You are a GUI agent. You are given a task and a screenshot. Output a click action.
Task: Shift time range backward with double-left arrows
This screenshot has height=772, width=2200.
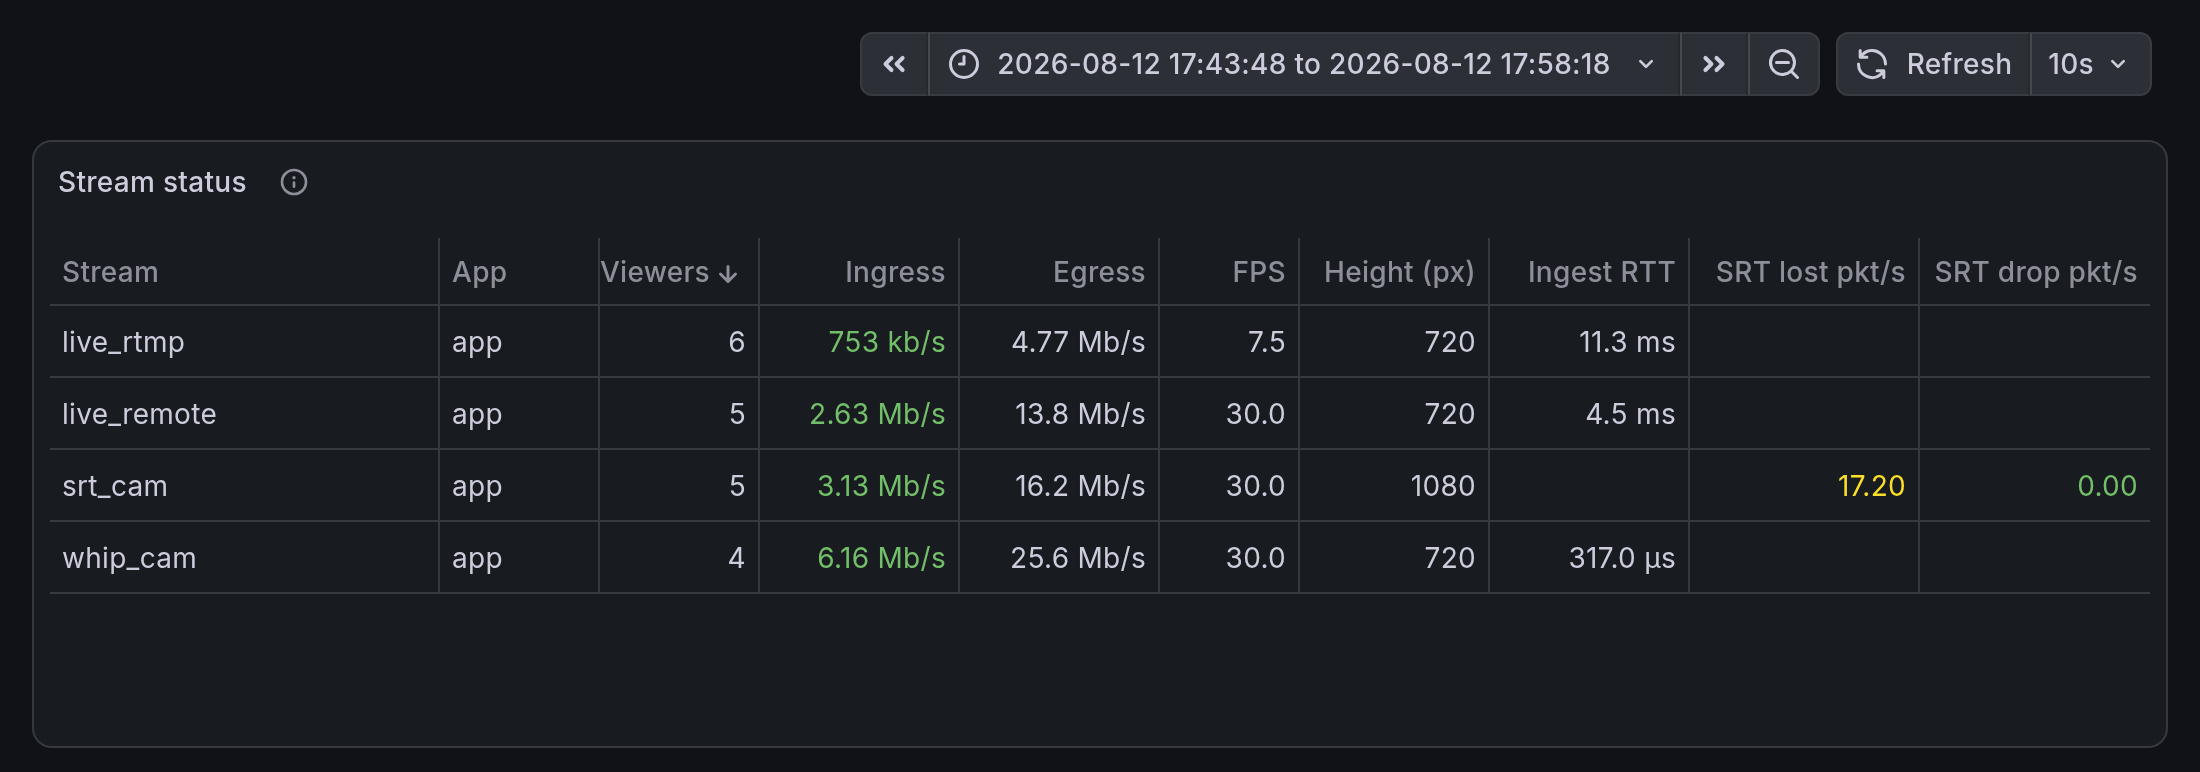(895, 64)
